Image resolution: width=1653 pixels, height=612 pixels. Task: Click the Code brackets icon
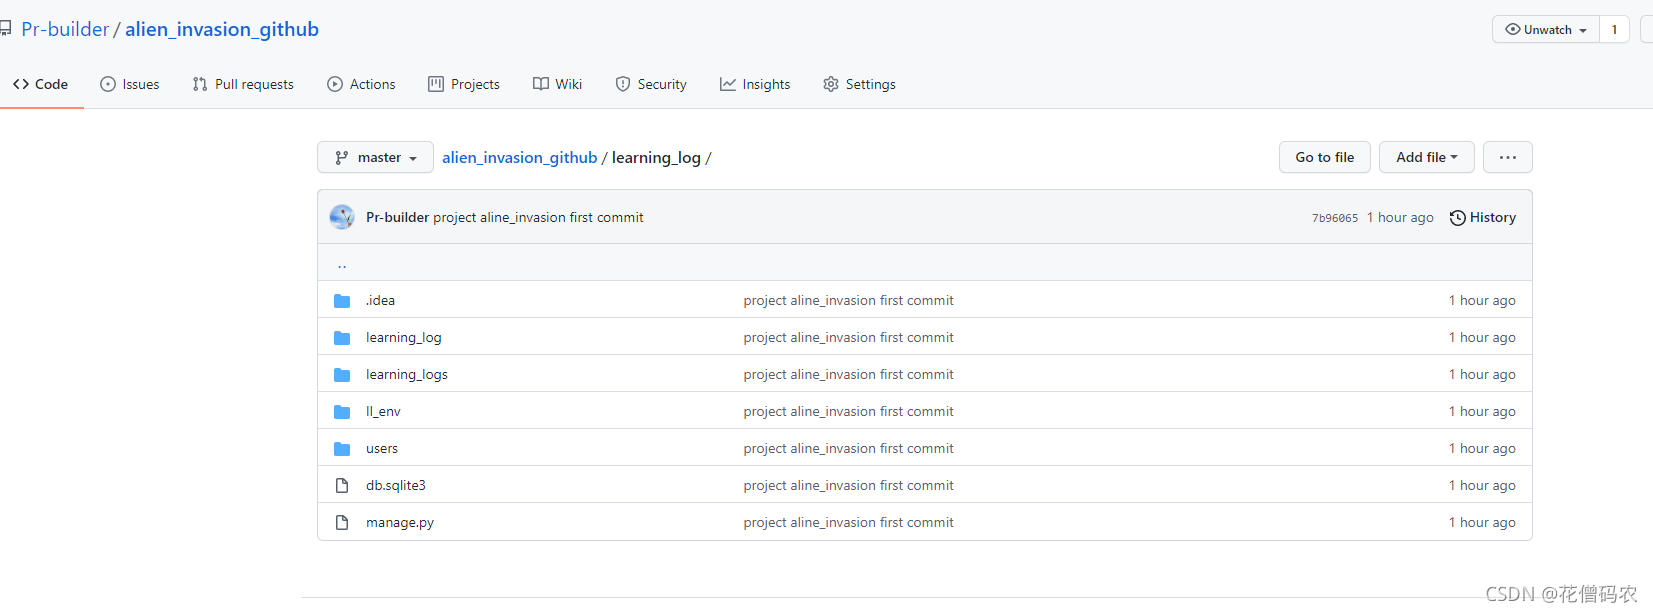coord(21,84)
